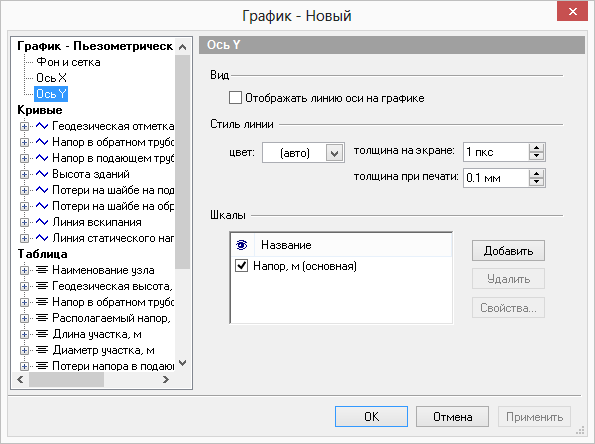Click tree vertical scrollbar down arrow
The height and width of the screenshot is (444, 595).
tap(183, 363)
